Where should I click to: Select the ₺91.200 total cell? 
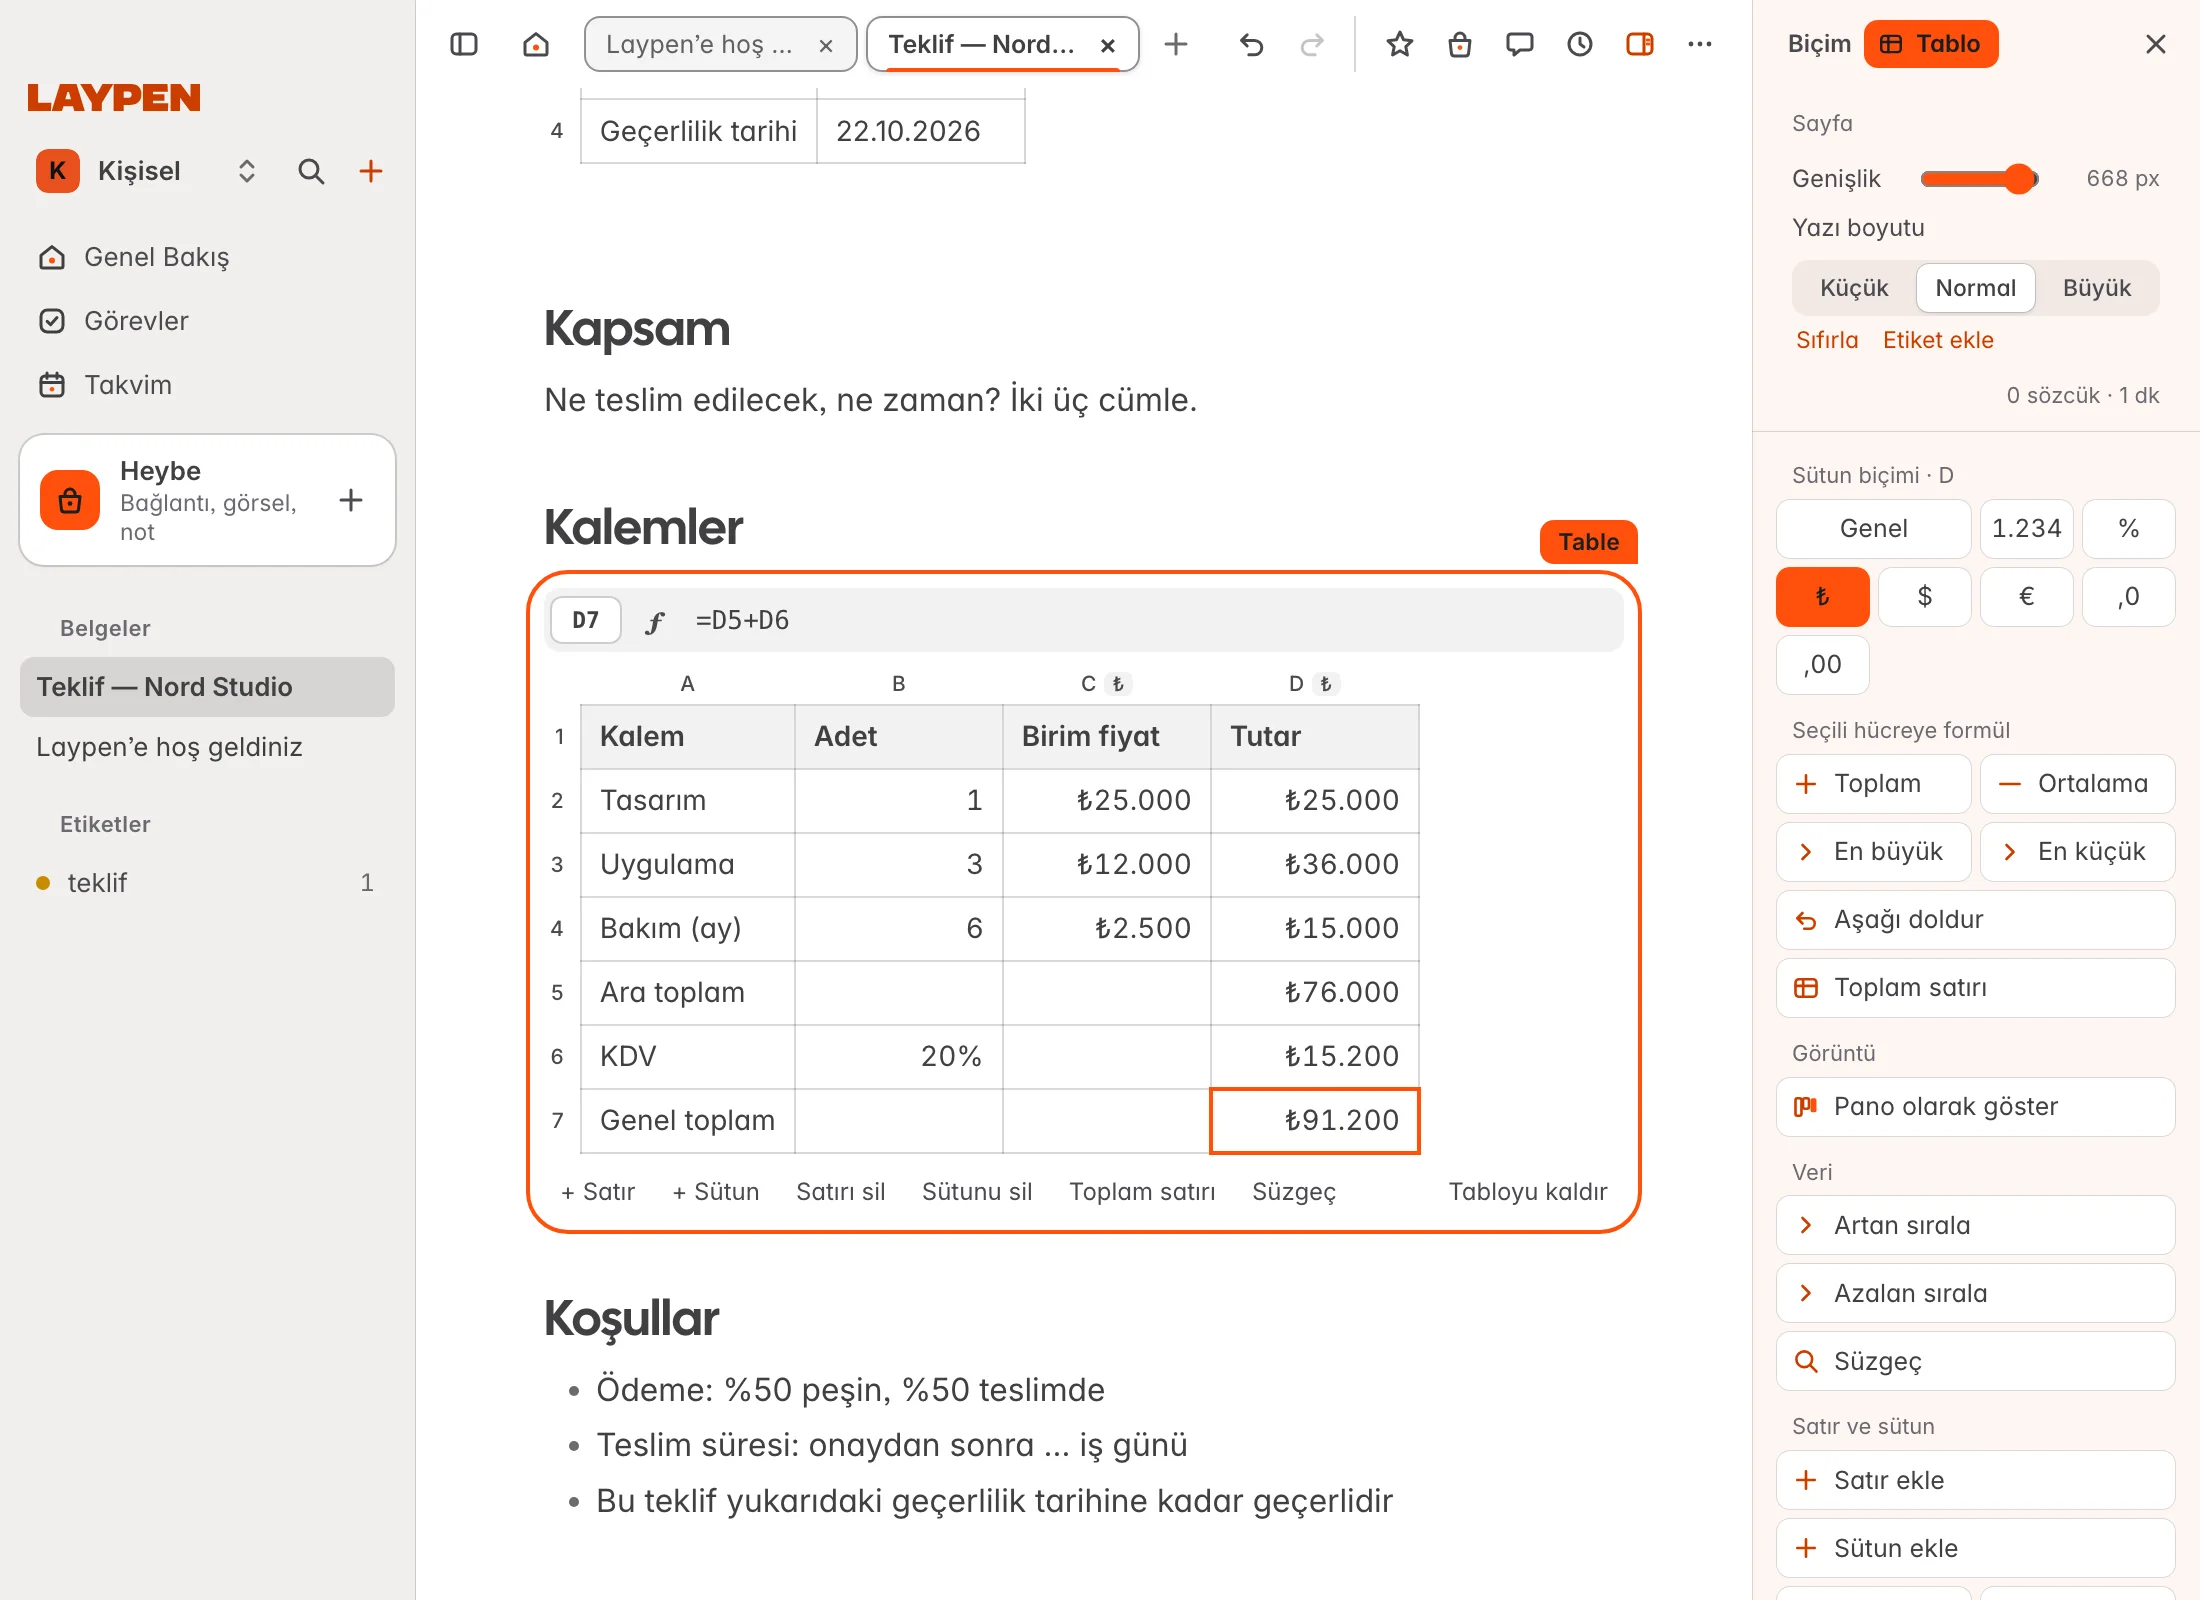(1314, 1121)
